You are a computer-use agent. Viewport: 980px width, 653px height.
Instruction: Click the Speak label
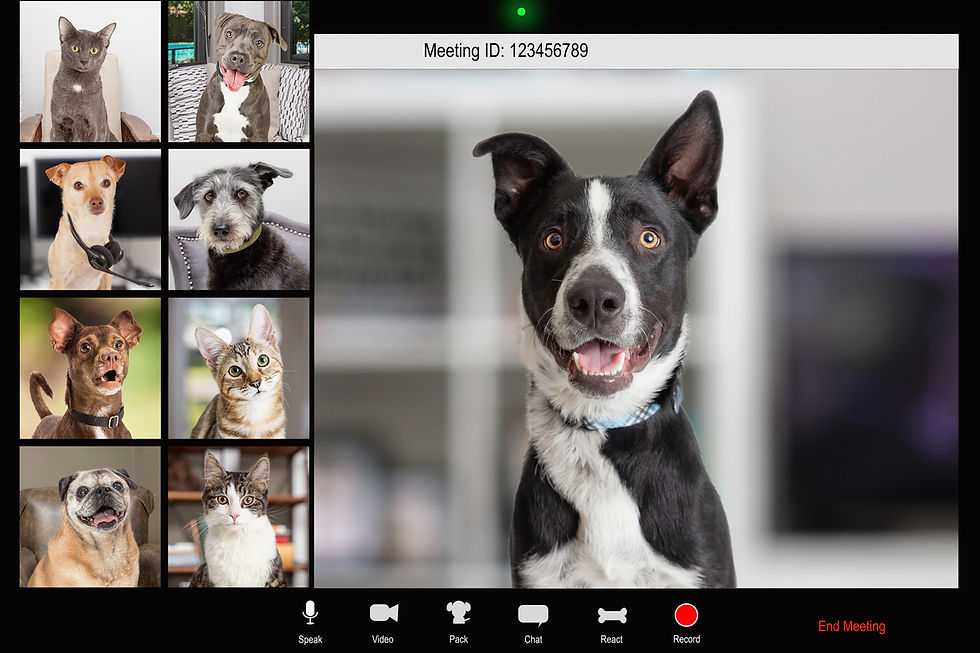click(x=310, y=639)
